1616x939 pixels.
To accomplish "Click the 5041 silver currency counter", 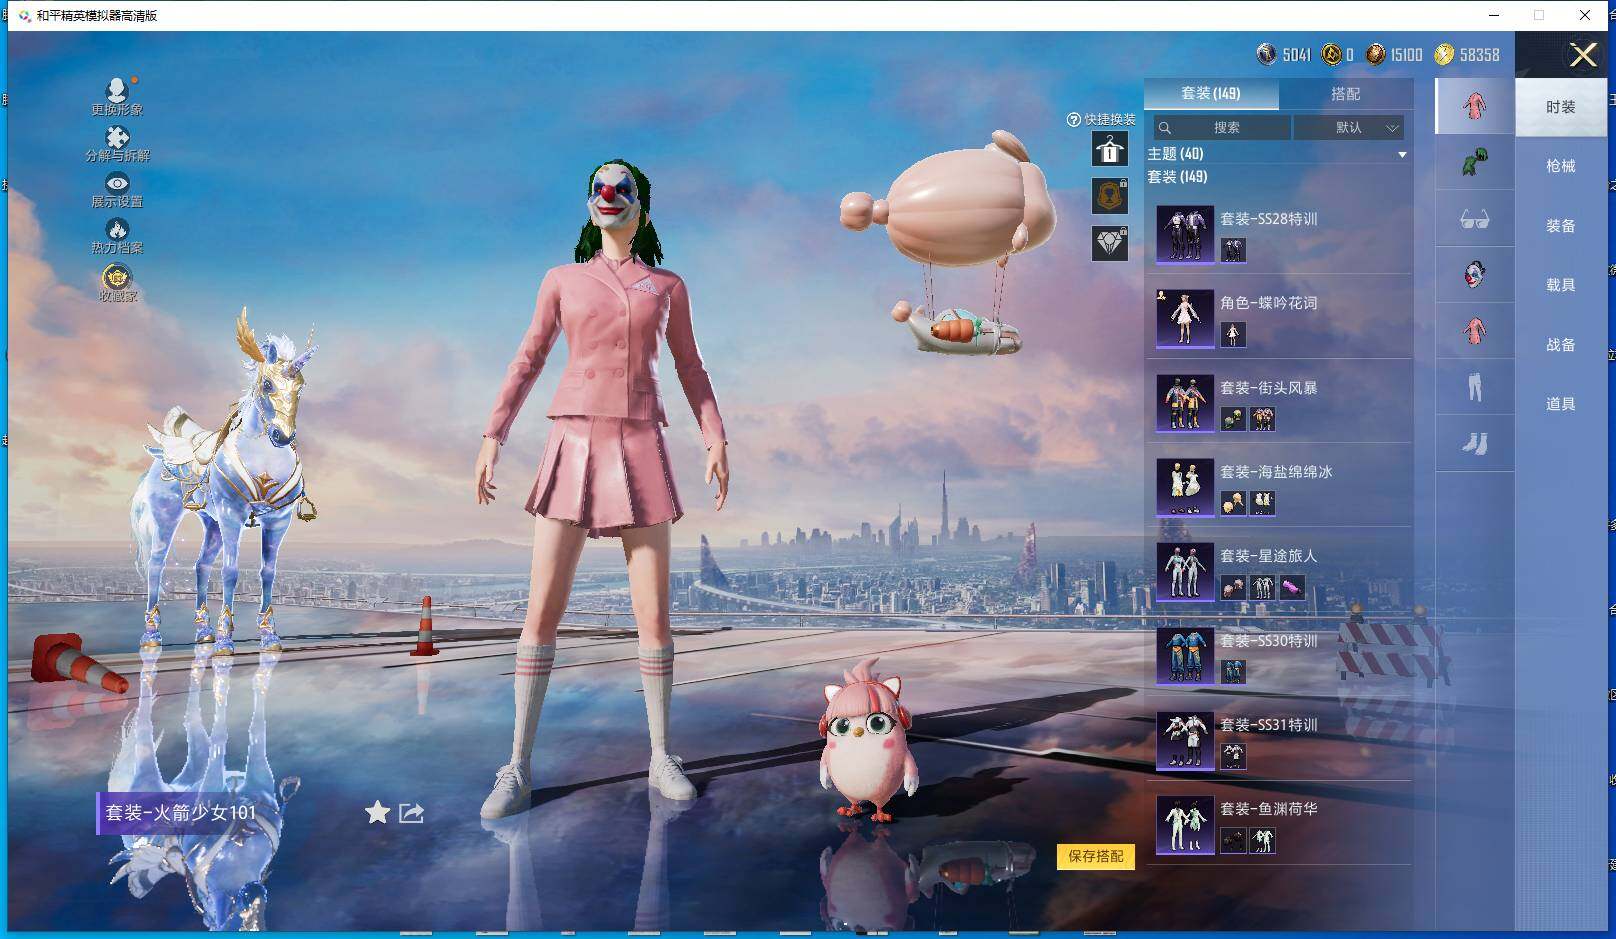I will pos(1285,54).
